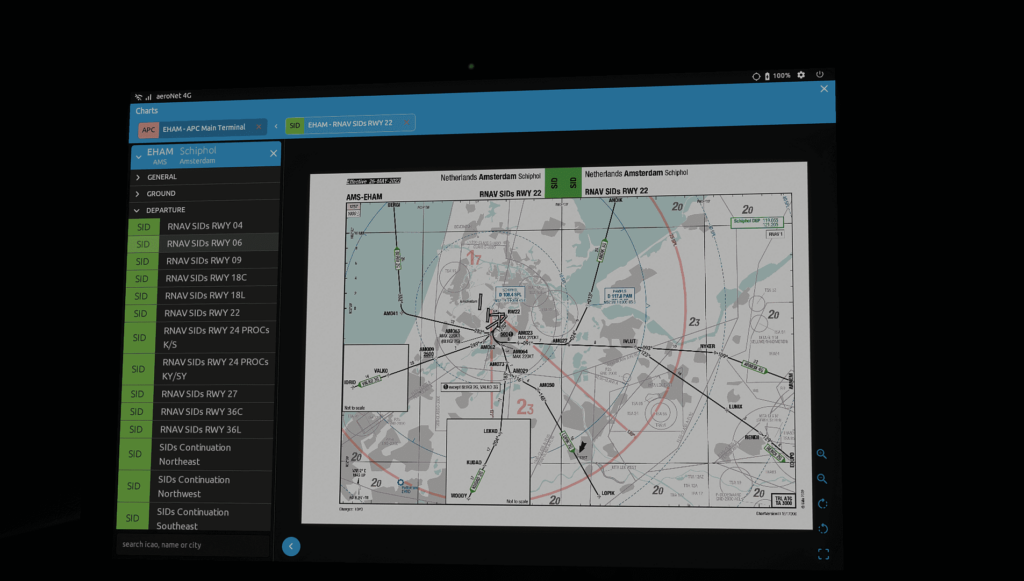Expand the GENERAL section

pos(206,177)
